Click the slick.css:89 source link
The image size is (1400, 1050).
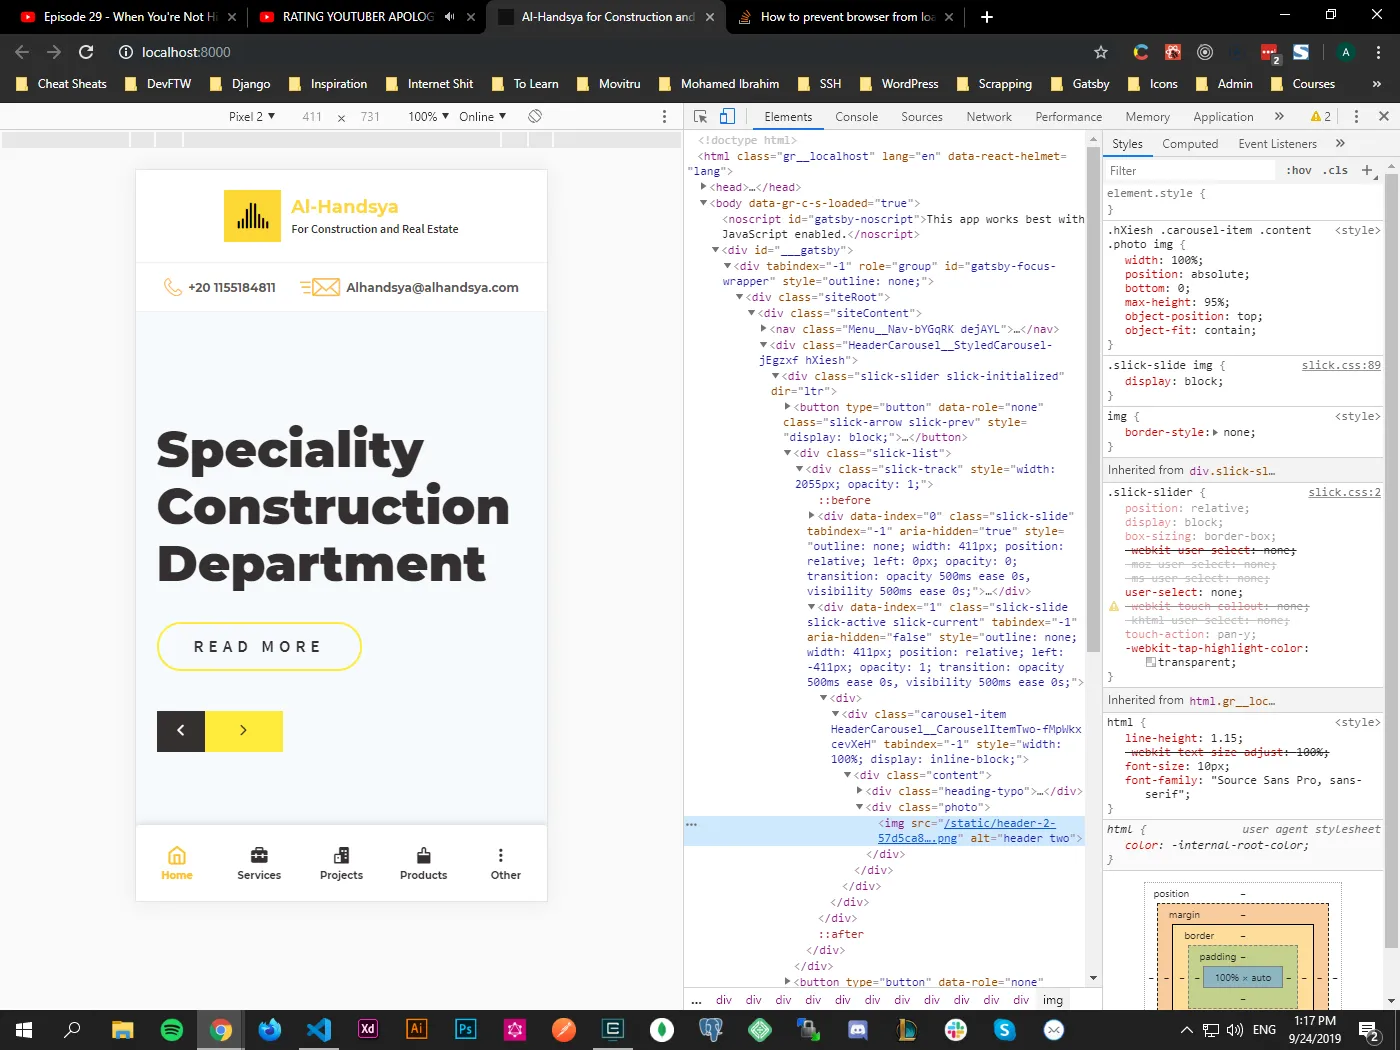coord(1340,366)
